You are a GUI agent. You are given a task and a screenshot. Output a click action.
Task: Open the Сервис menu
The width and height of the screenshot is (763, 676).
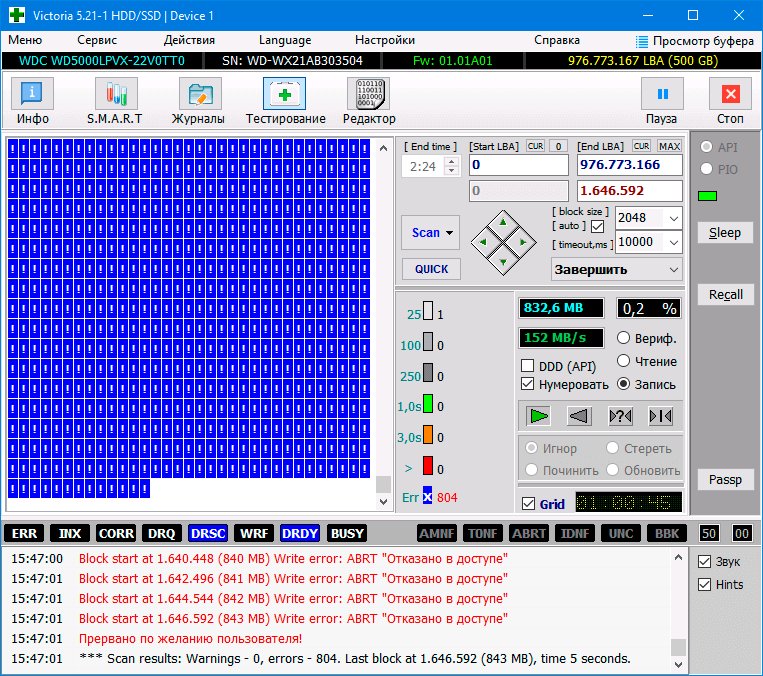click(x=96, y=41)
